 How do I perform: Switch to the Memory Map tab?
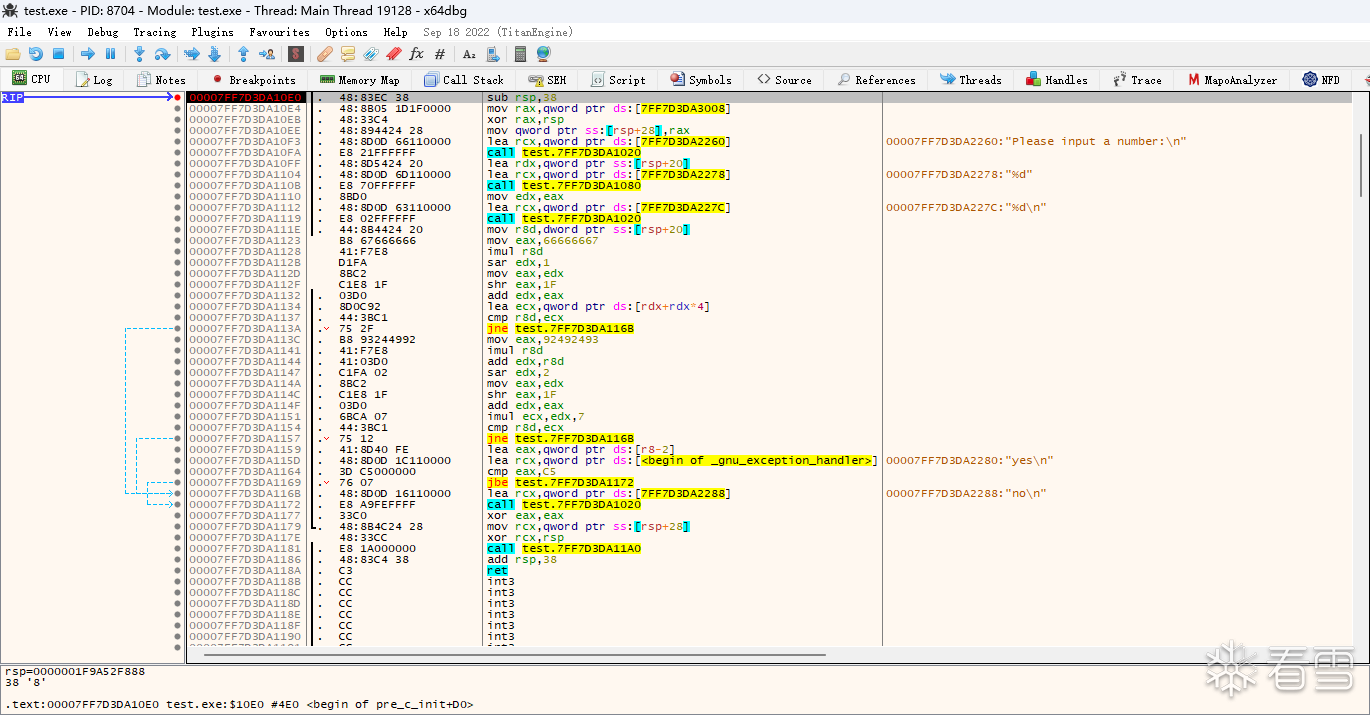(x=359, y=80)
